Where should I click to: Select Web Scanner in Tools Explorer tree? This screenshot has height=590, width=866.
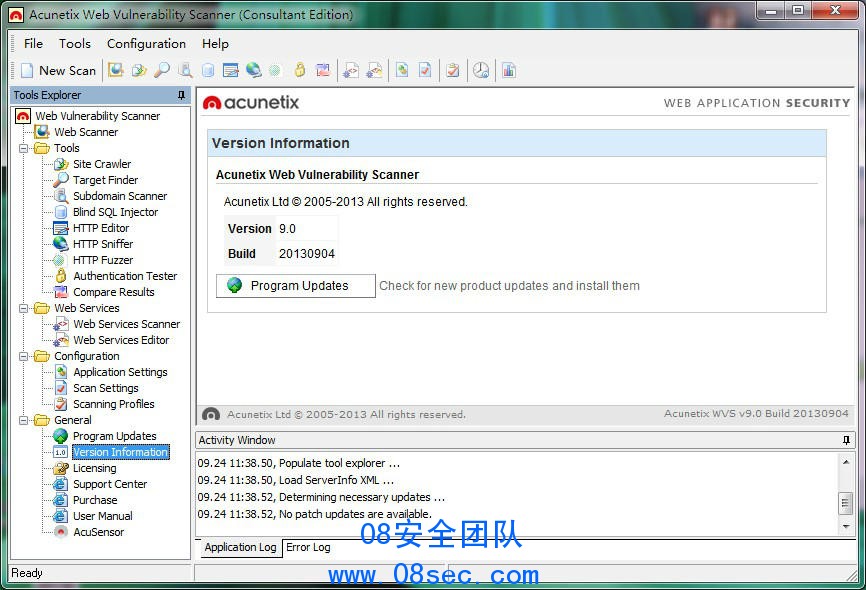tap(86, 132)
